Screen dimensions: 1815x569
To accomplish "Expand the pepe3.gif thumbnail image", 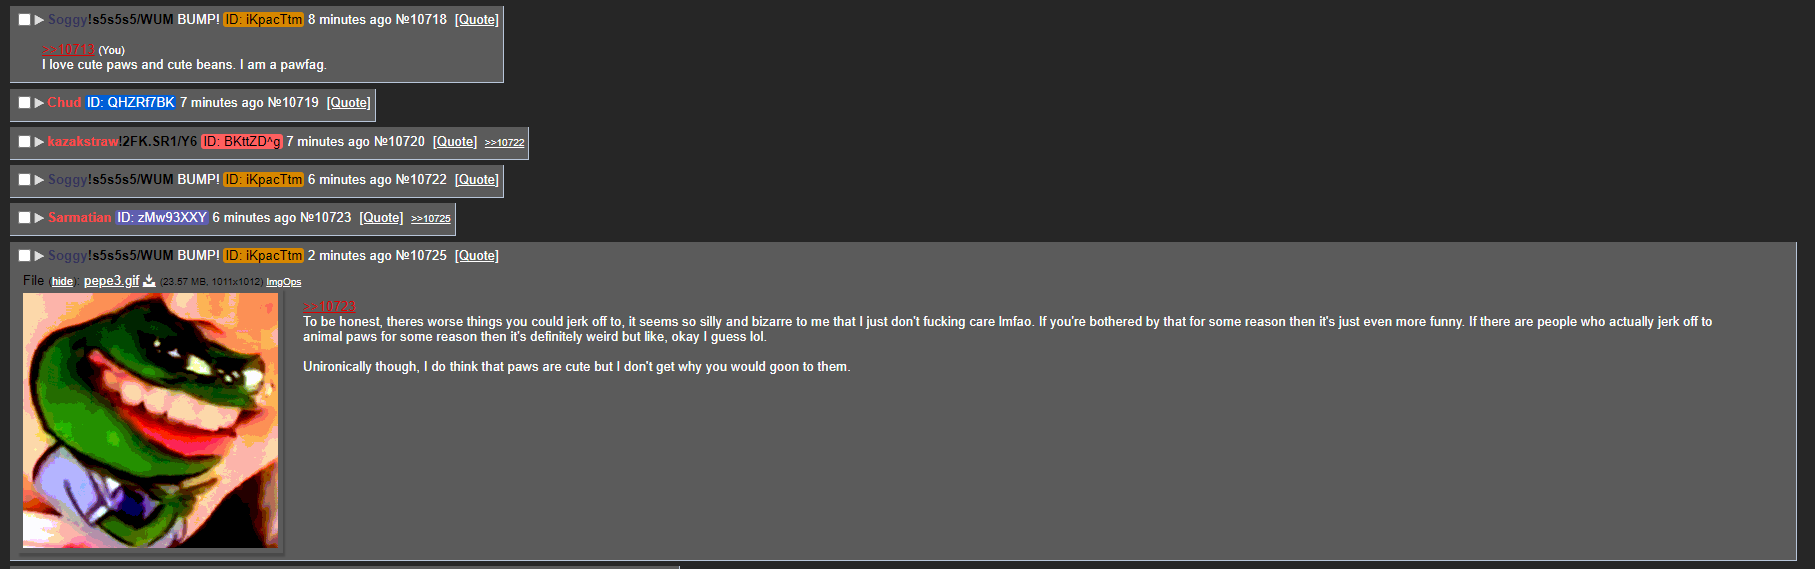I will tap(151, 421).
